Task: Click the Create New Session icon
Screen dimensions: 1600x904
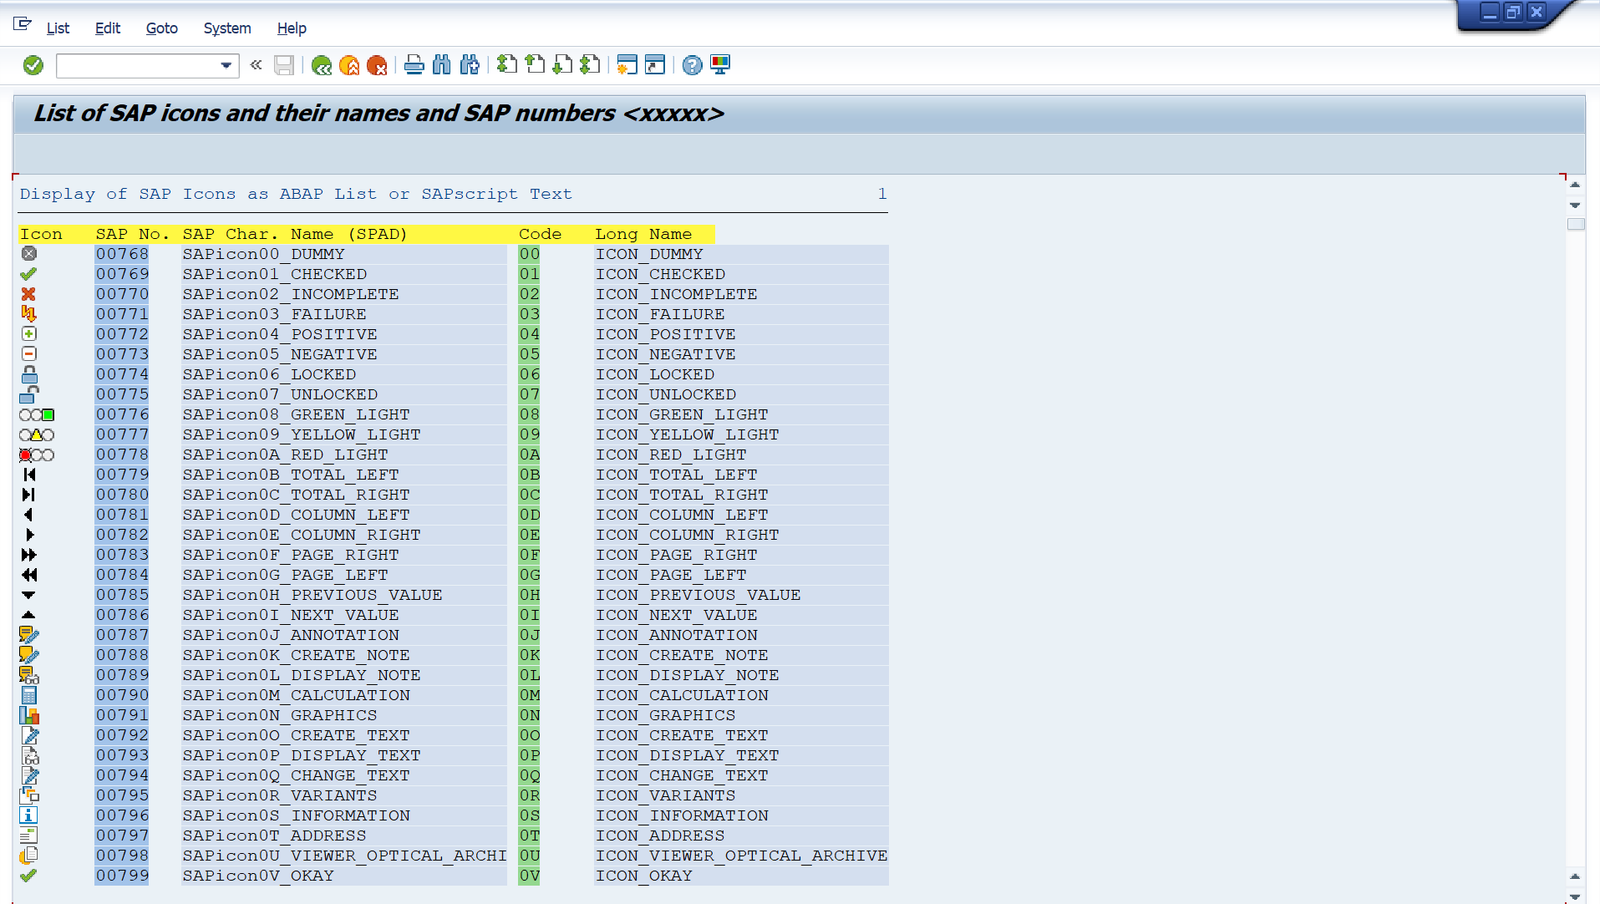Action: pos(627,65)
